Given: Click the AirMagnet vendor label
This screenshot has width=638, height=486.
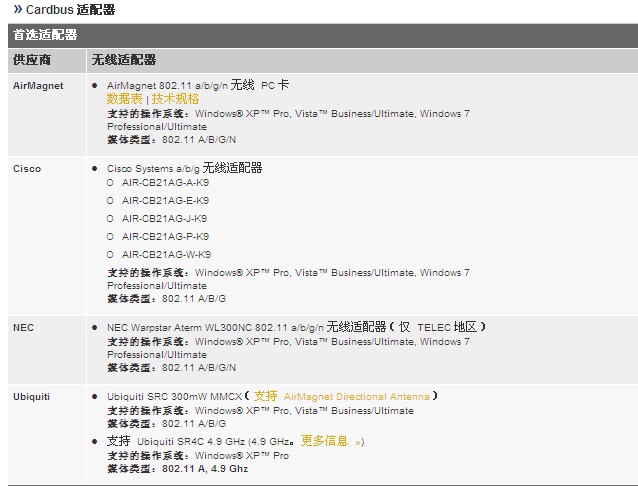Looking at the screenshot, I should coord(38,86).
